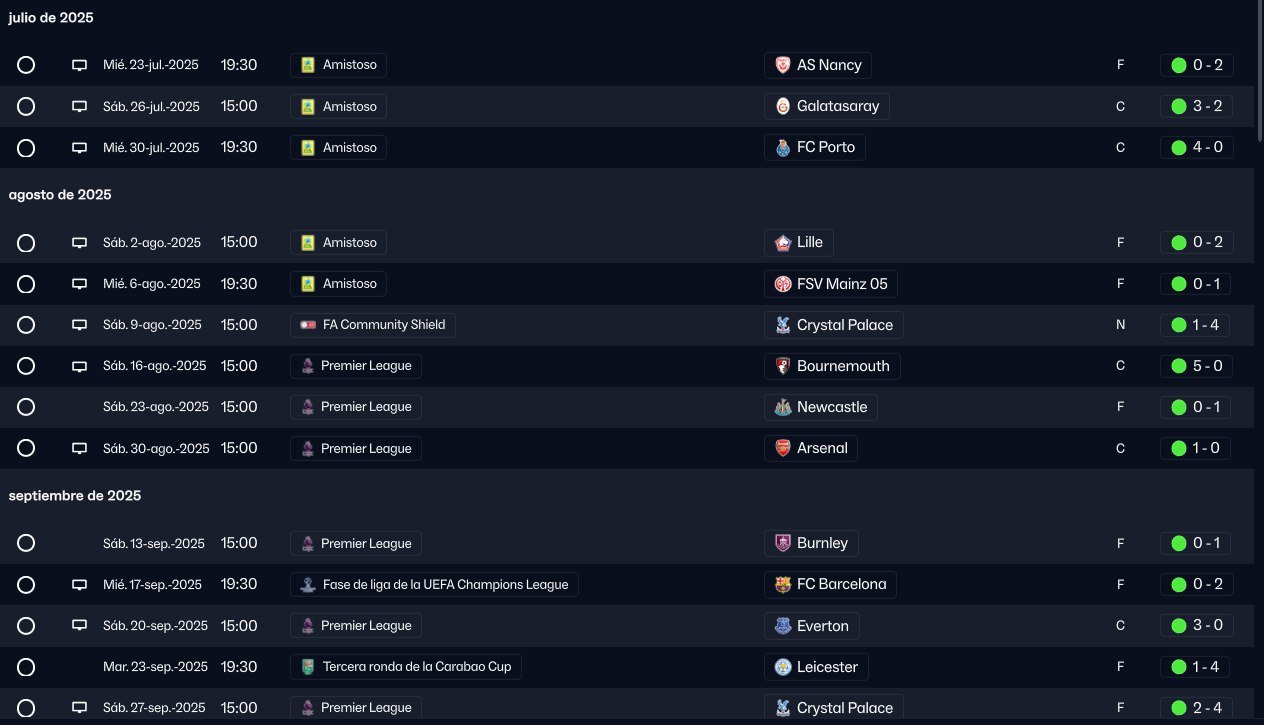Click the Champions League competition icon

(x=308, y=585)
